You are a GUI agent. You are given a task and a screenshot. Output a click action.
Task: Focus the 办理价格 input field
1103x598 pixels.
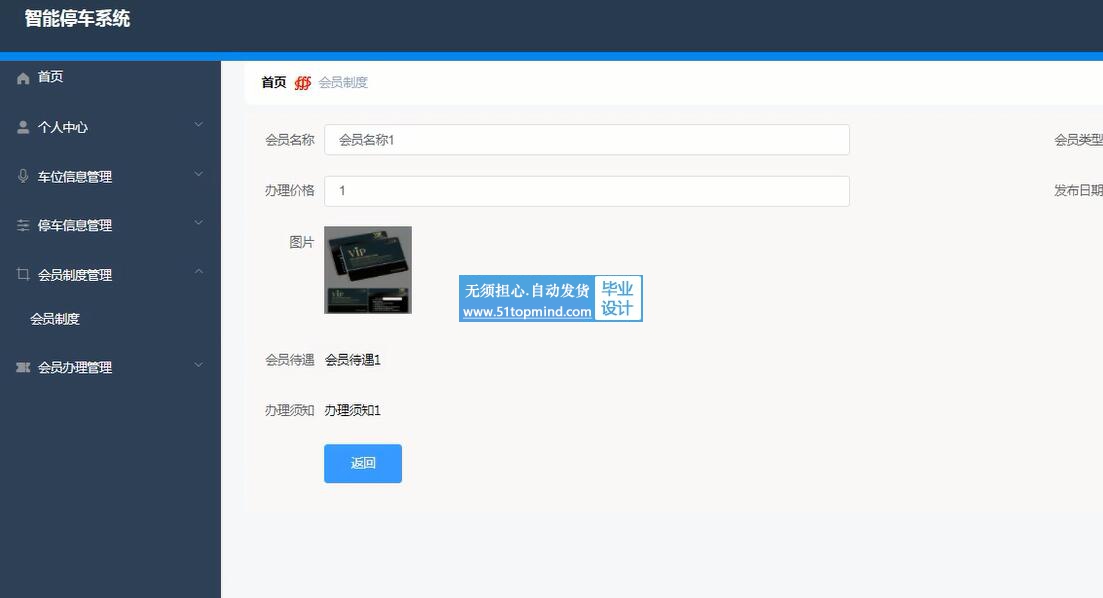click(x=587, y=191)
